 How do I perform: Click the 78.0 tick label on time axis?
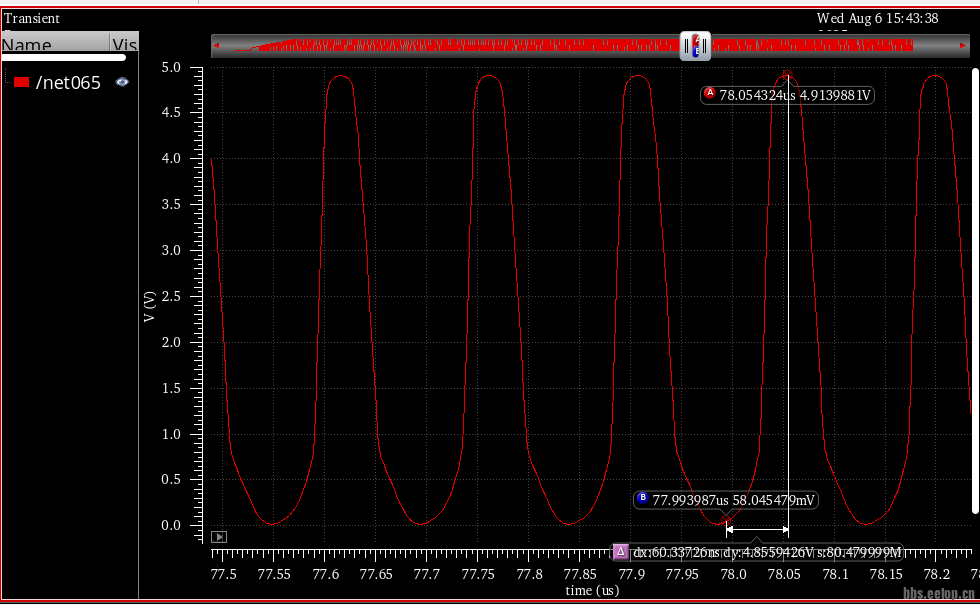[733, 574]
